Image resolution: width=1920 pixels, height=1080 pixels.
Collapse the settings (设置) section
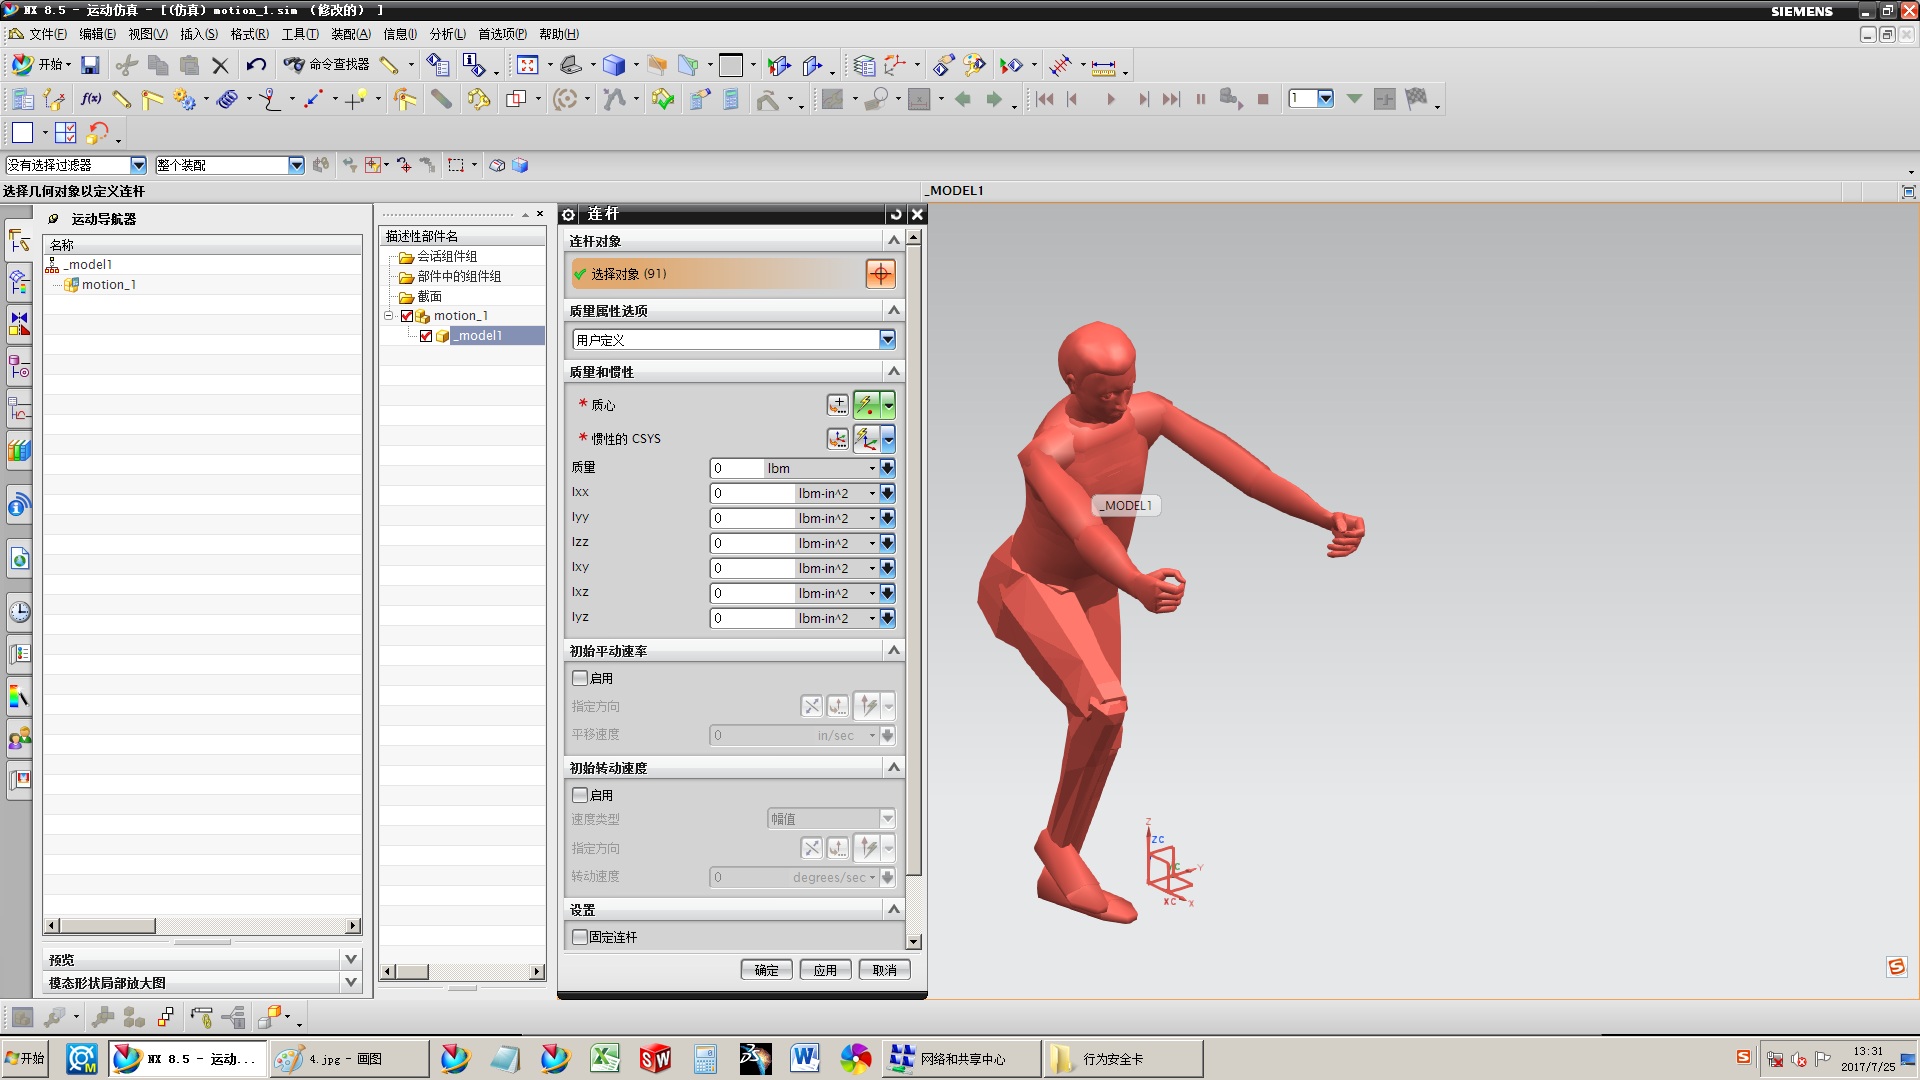(x=893, y=910)
